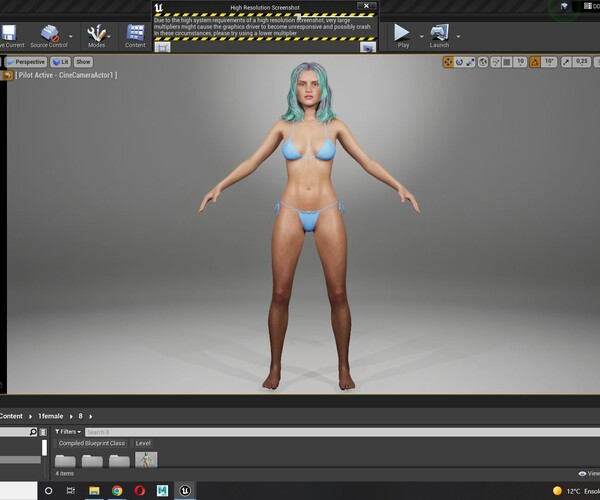
Task: Toggle world/local coordinate space globe icon
Action: click(x=483, y=62)
